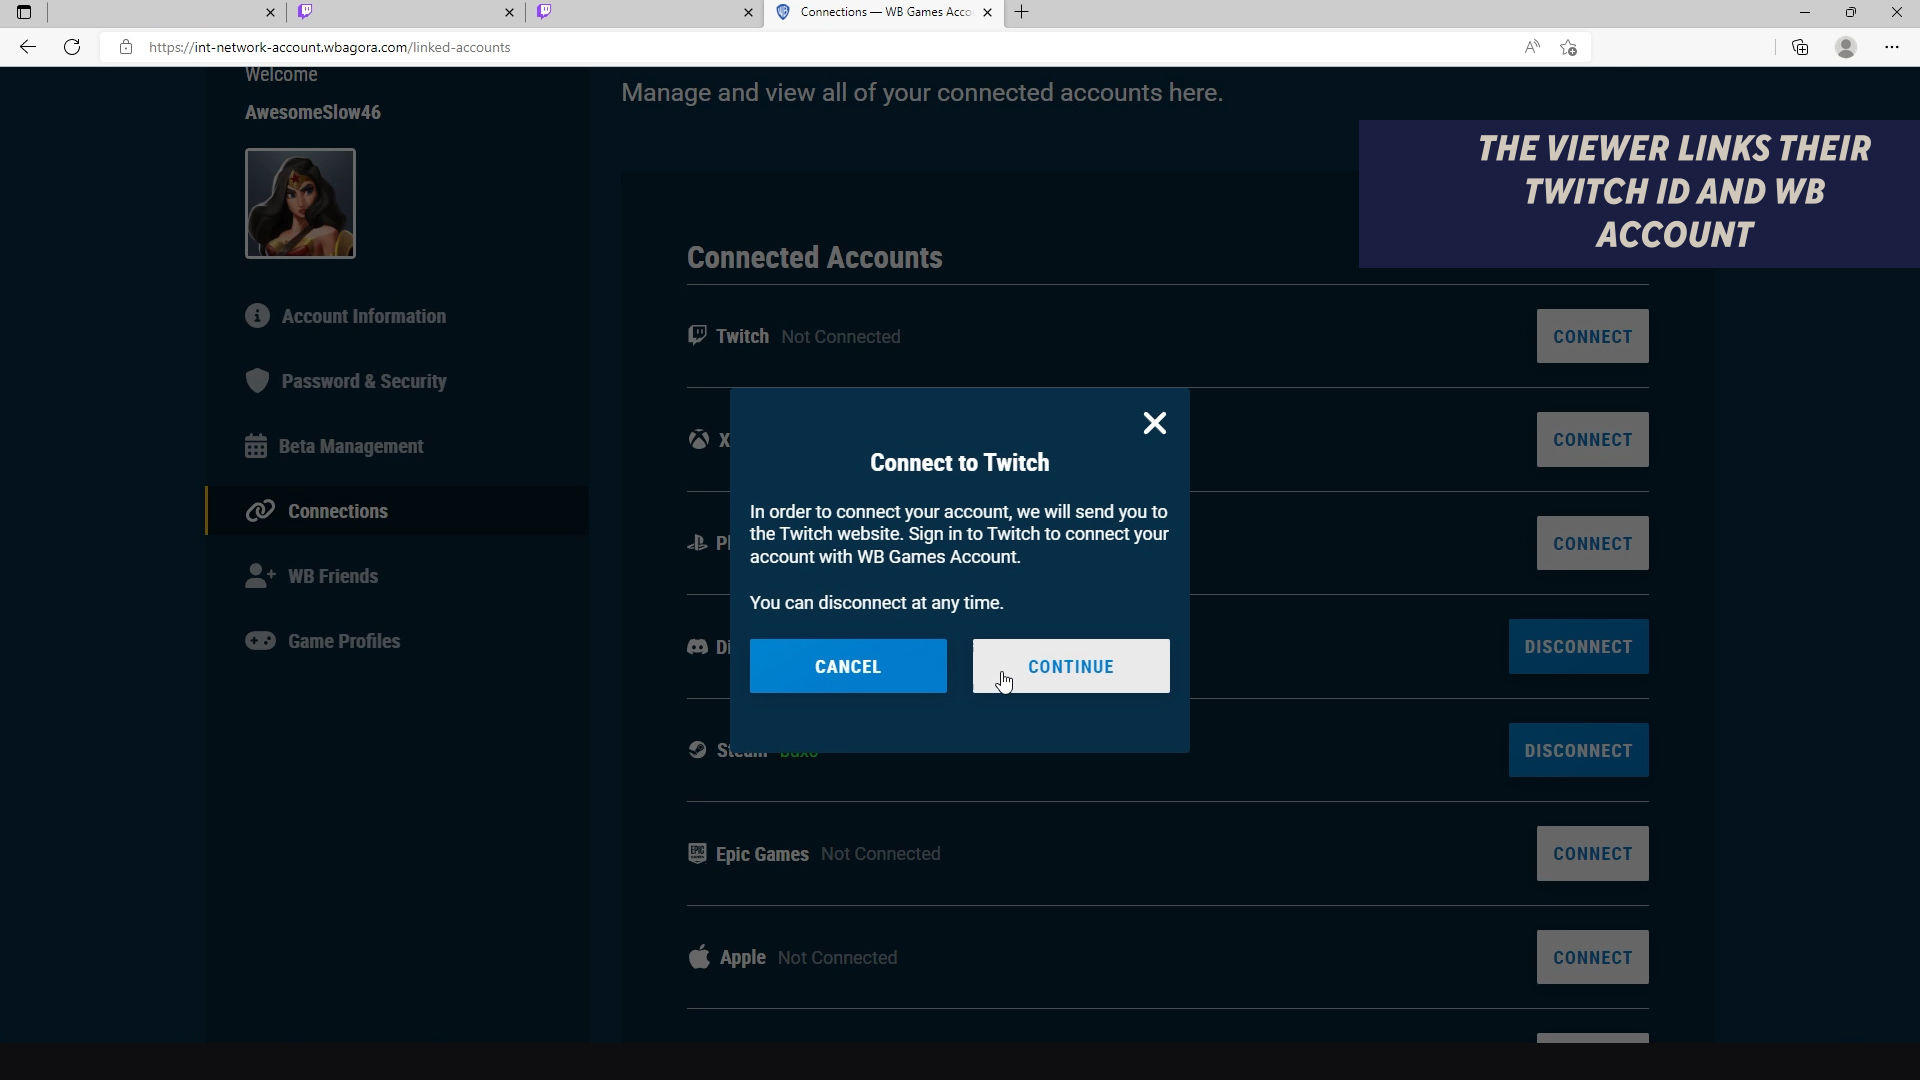Viewport: 1920px width, 1080px height.
Task: Click CONNECT in the Xbox row
Action: 1593,440
